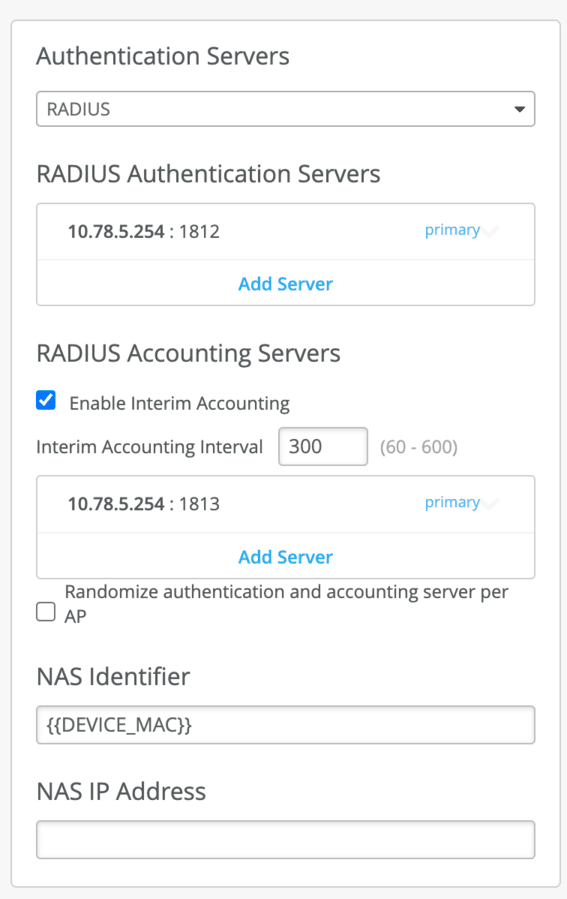The height and width of the screenshot is (899, 567).
Task: Add Server under RADIUS Authentication Servers
Action: (286, 284)
